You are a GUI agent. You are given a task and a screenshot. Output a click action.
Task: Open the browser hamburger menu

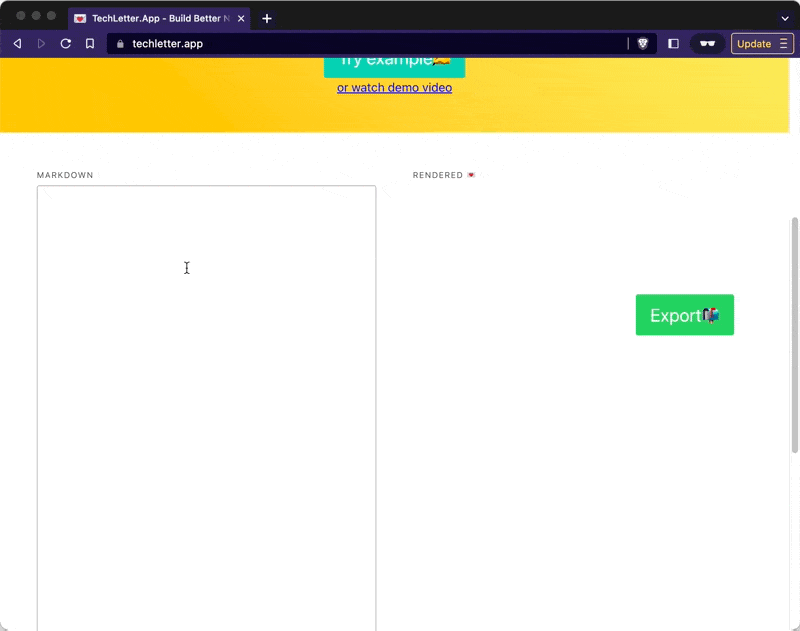point(783,44)
